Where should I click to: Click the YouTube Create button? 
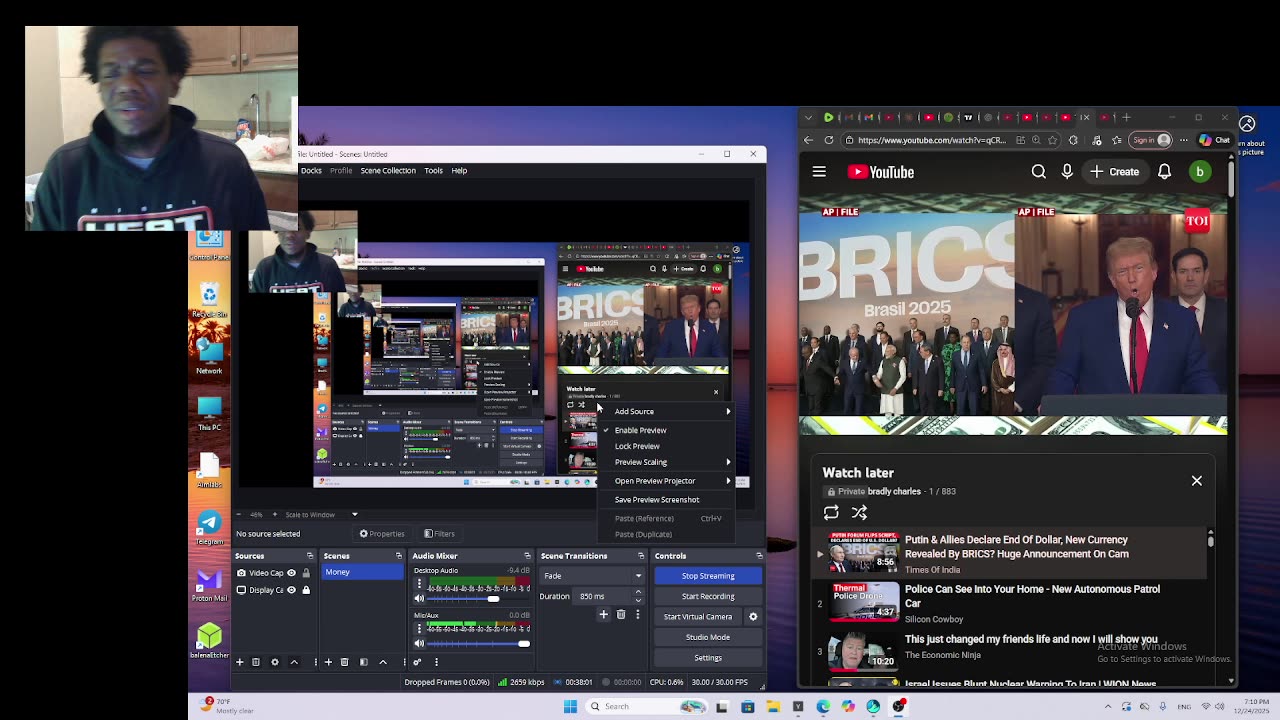click(1115, 172)
